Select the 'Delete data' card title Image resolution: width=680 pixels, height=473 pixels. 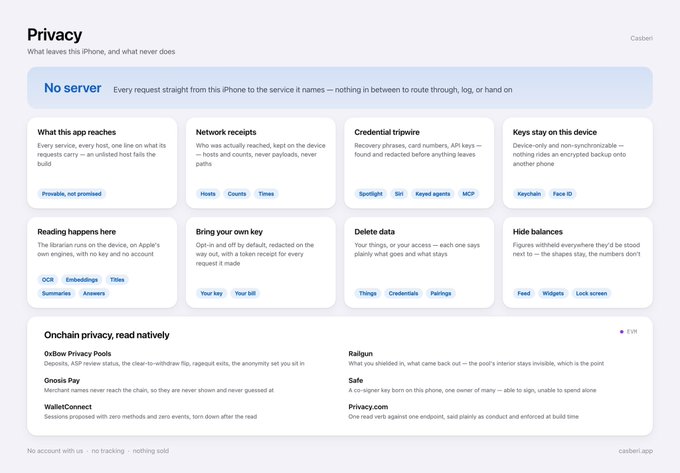[x=374, y=232]
